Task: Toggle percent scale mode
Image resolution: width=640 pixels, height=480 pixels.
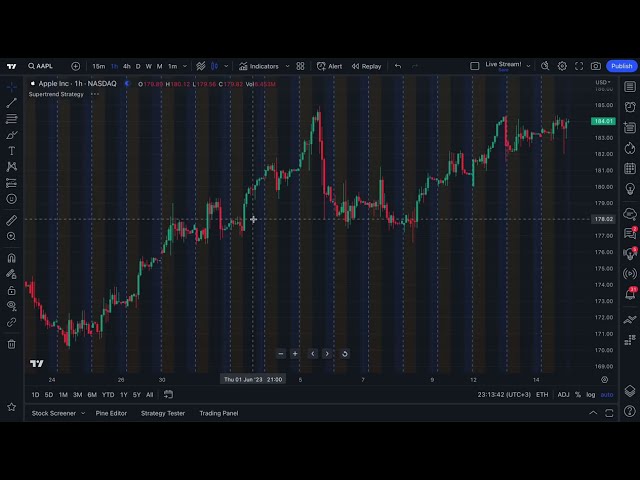Action: click(x=578, y=395)
